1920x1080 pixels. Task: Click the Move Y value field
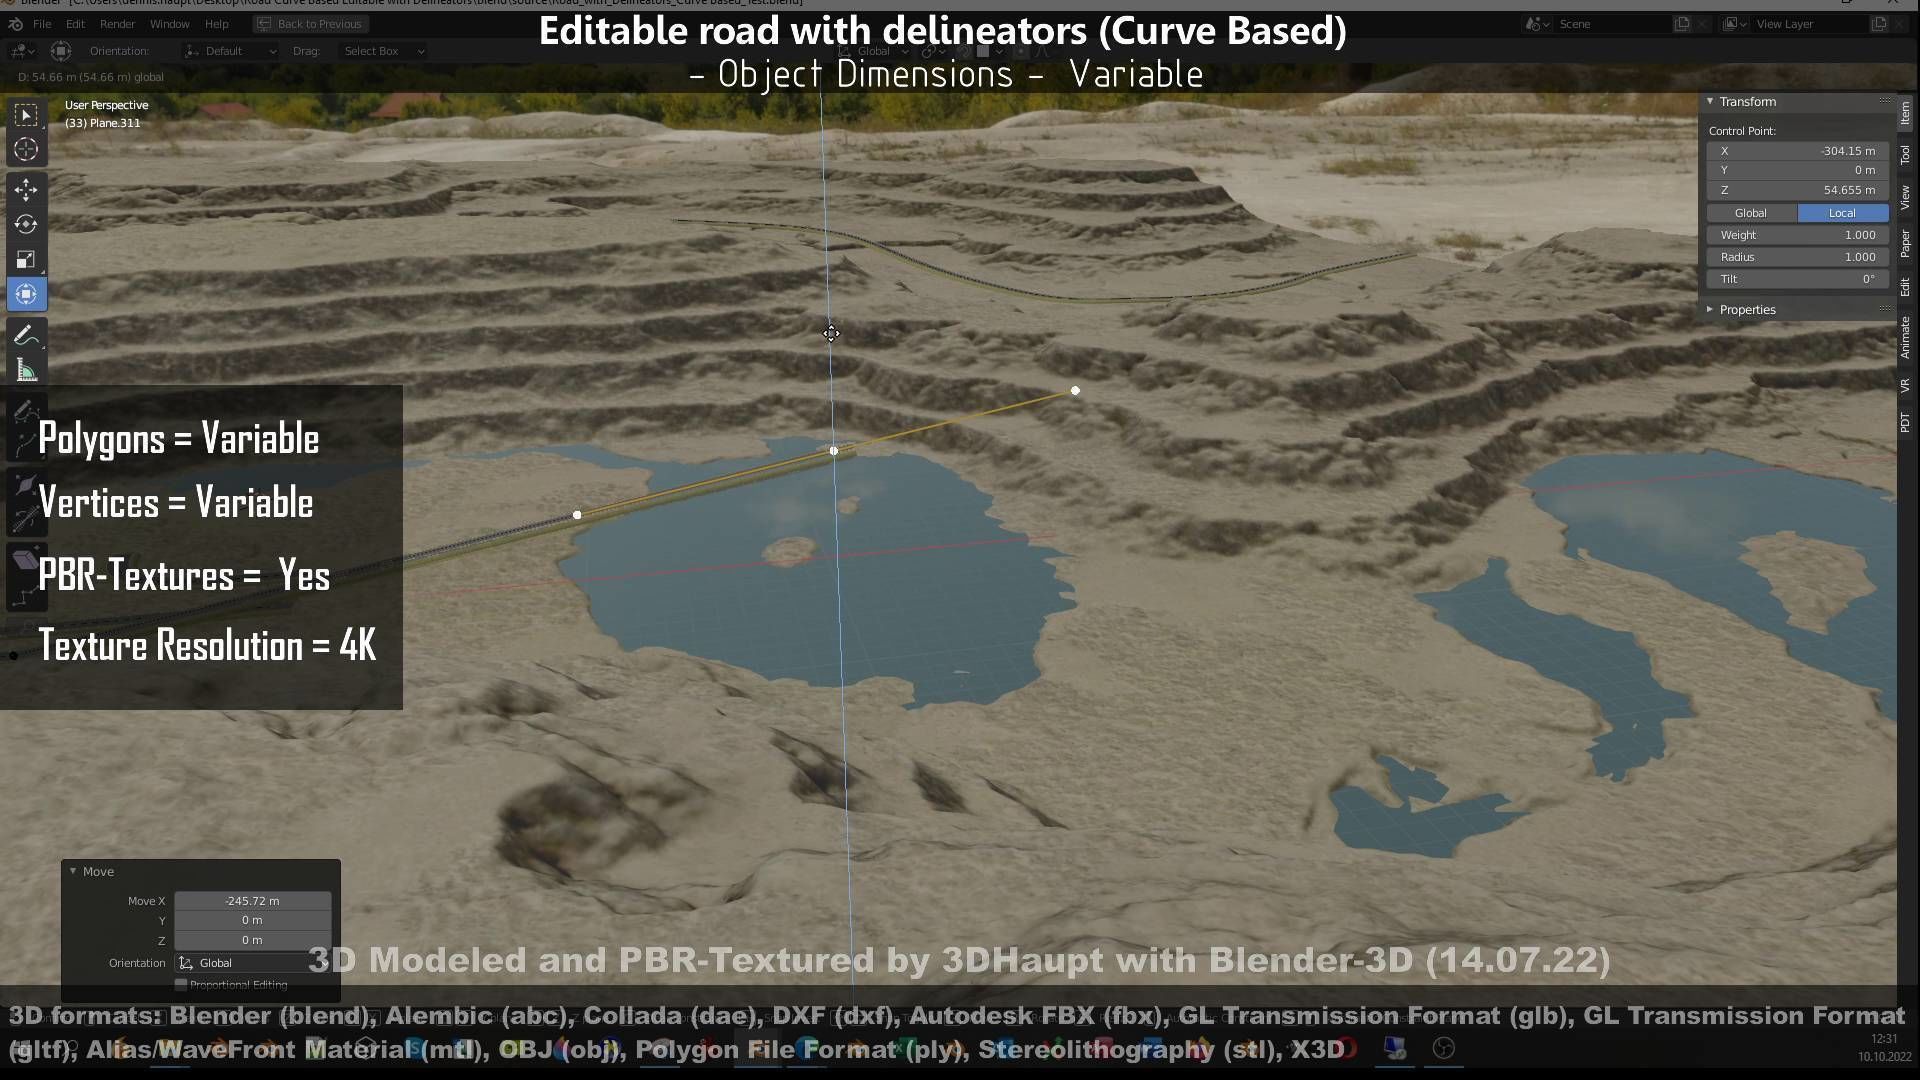252,920
